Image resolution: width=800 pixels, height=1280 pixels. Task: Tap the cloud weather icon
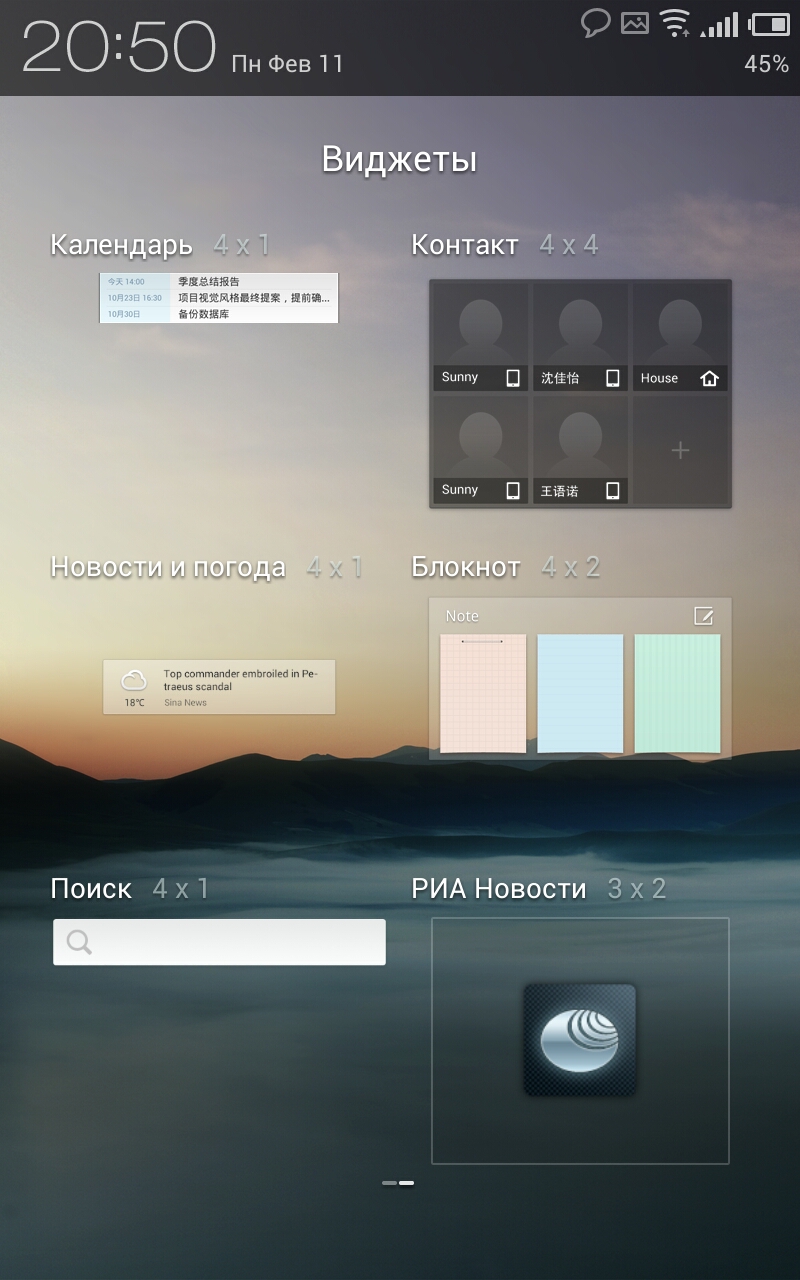click(134, 681)
